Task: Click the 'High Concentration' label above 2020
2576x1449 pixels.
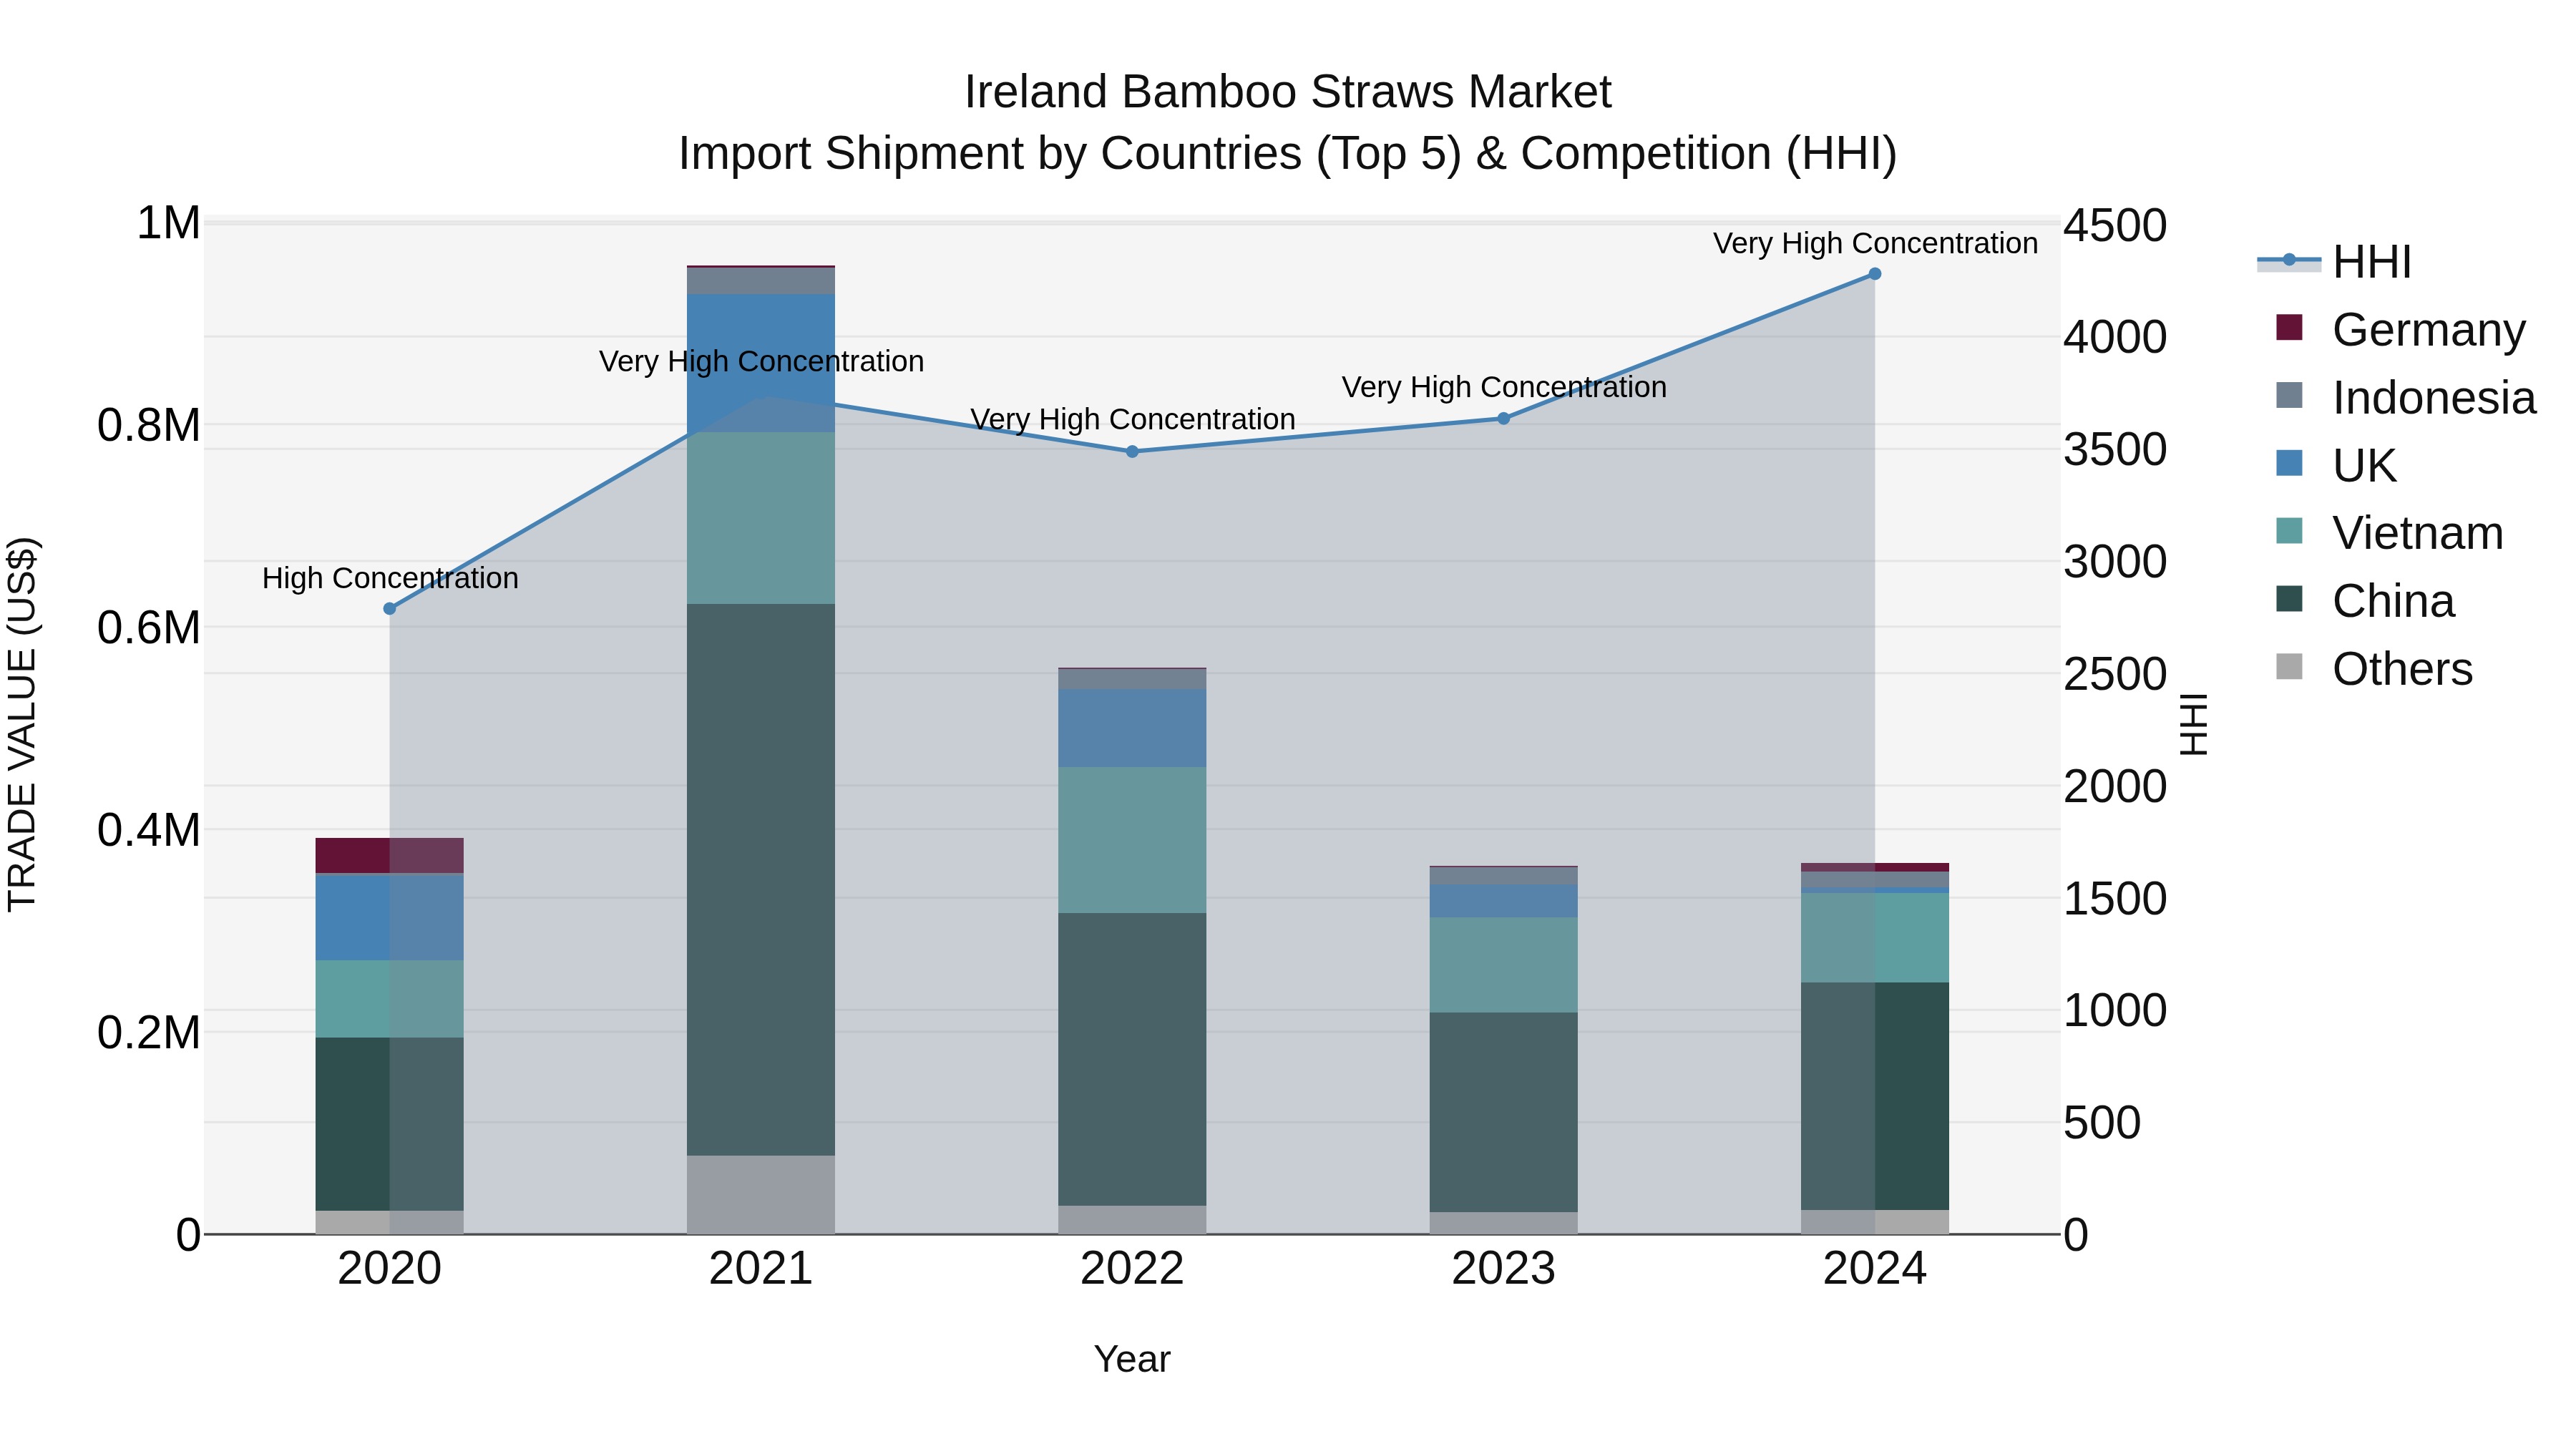Action: click(x=390, y=578)
